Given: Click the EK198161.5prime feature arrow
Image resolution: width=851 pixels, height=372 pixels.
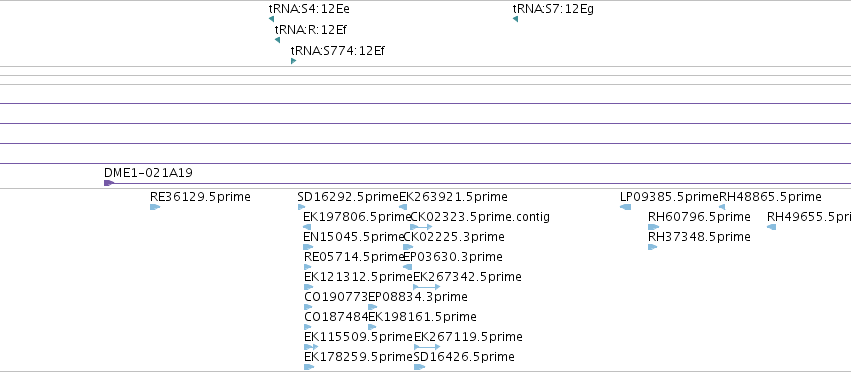Looking at the screenshot, I should pyautogui.click(x=372, y=327).
